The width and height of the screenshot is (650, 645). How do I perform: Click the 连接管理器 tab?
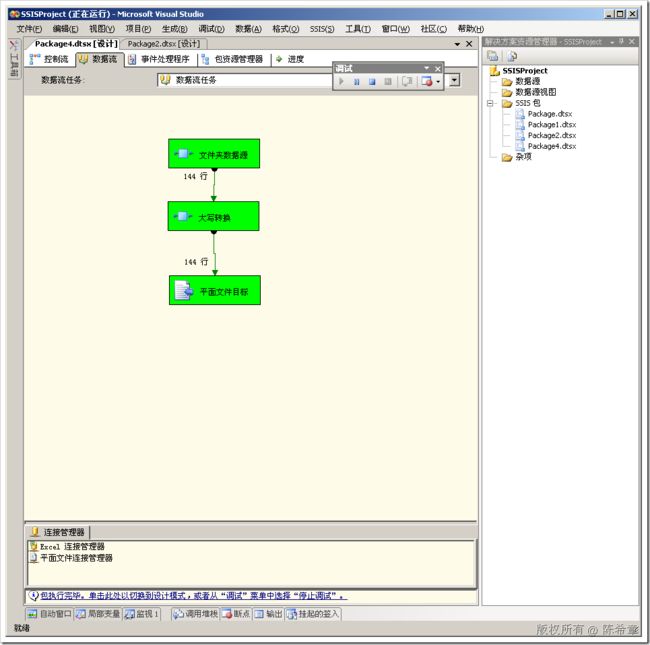tap(58, 532)
